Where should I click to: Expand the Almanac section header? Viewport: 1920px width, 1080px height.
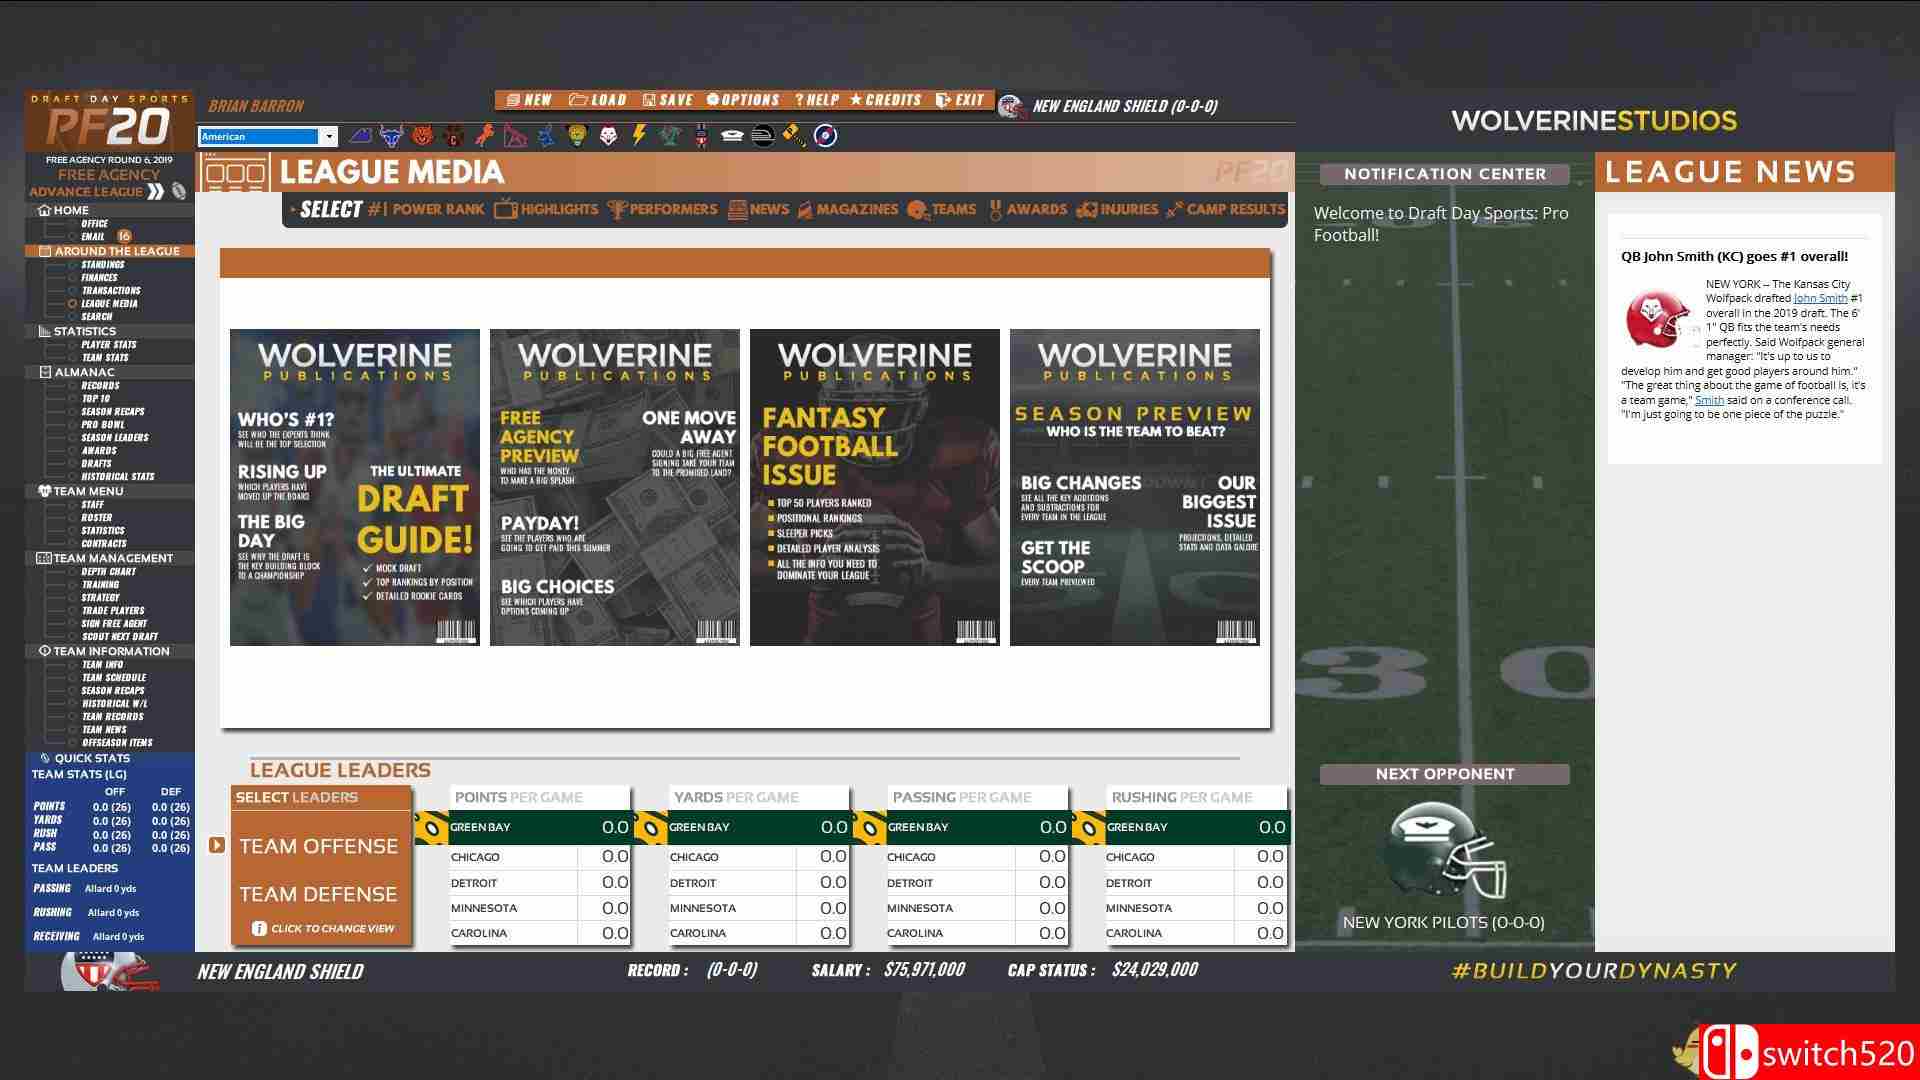coord(44,372)
